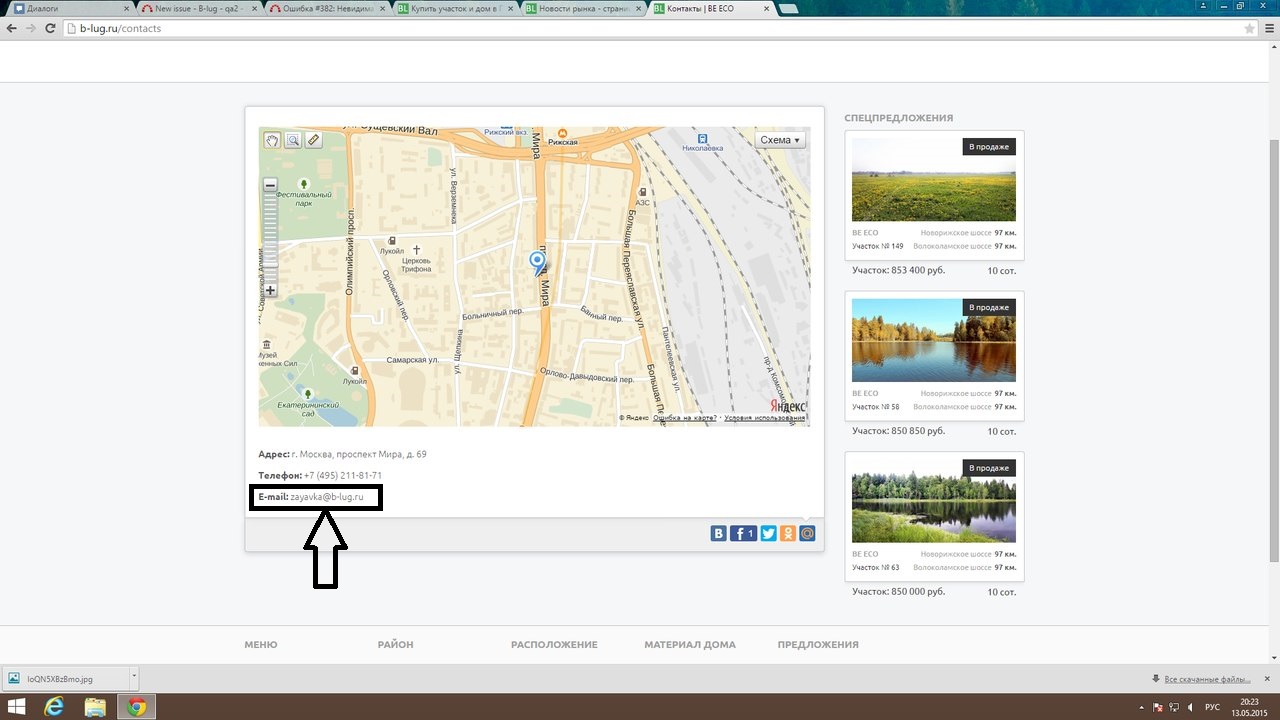This screenshot has height=720, width=1280.
Task: Share page on Twitter
Action: coord(768,534)
